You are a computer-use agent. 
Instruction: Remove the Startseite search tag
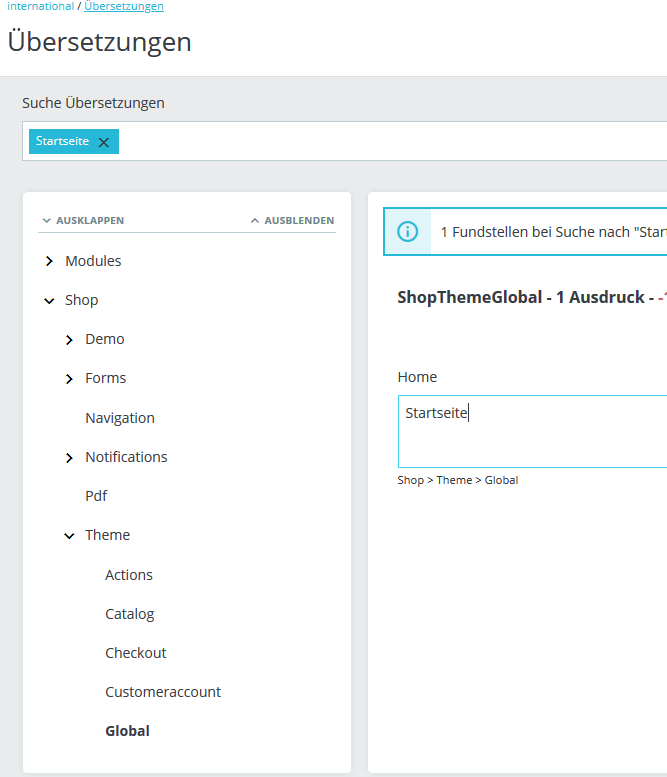103,142
